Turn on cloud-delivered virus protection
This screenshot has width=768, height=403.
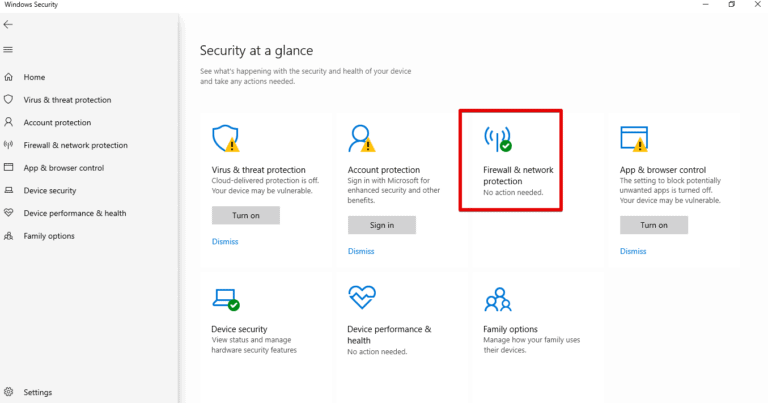[246, 215]
